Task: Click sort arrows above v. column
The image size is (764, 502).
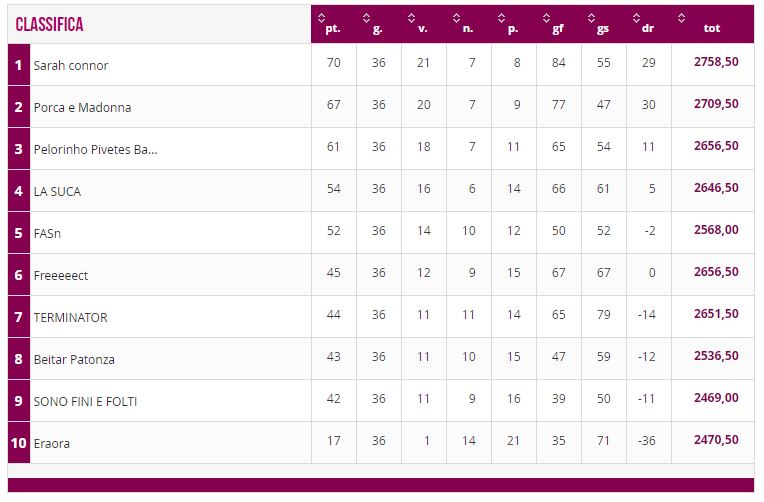Action: tap(411, 18)
